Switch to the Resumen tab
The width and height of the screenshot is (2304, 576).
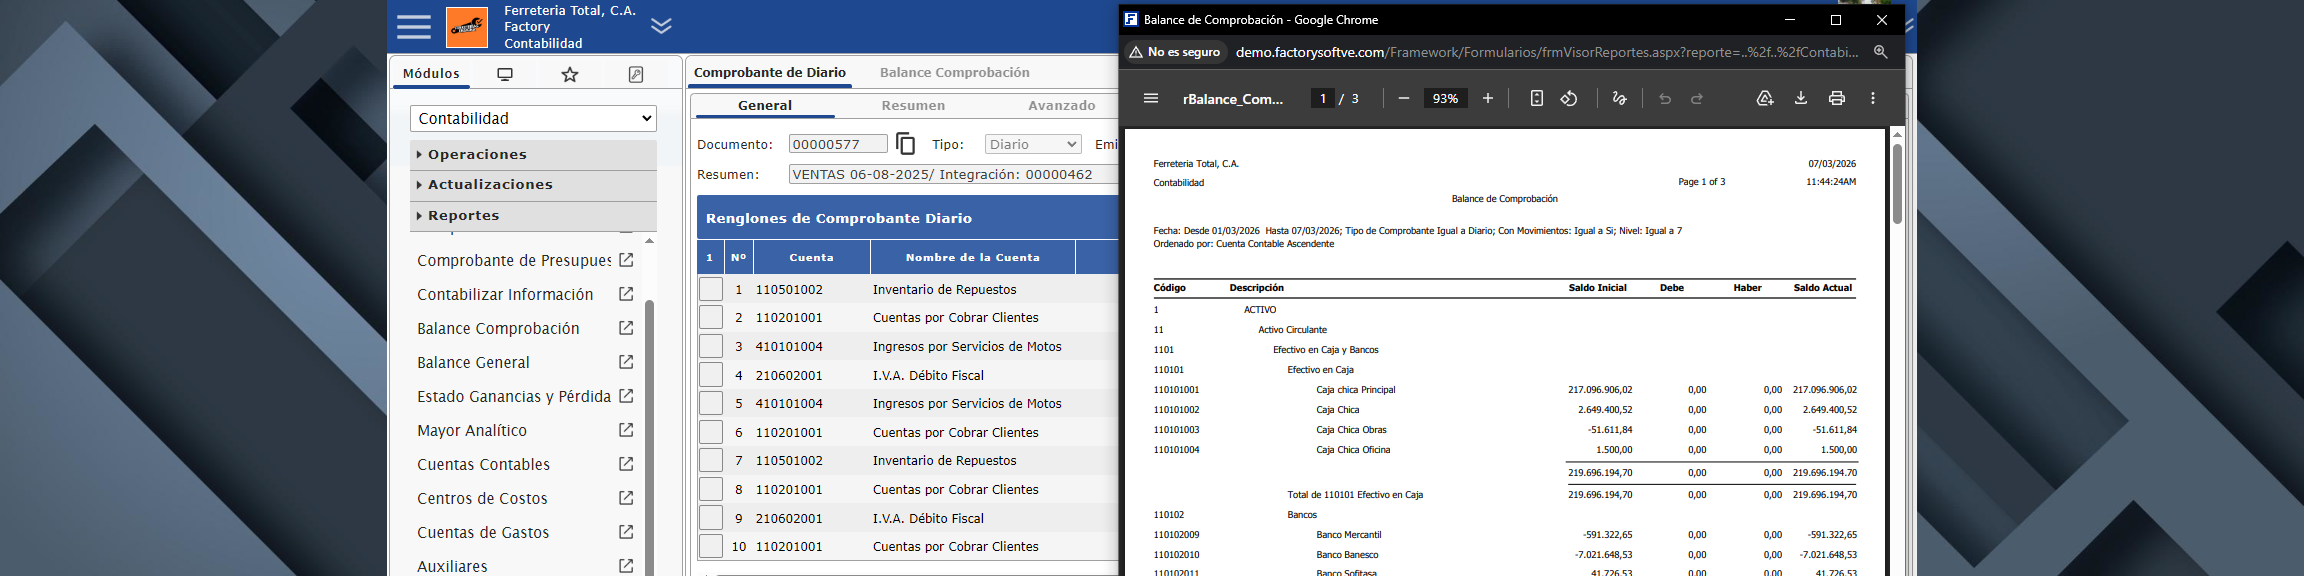point(912,105)
